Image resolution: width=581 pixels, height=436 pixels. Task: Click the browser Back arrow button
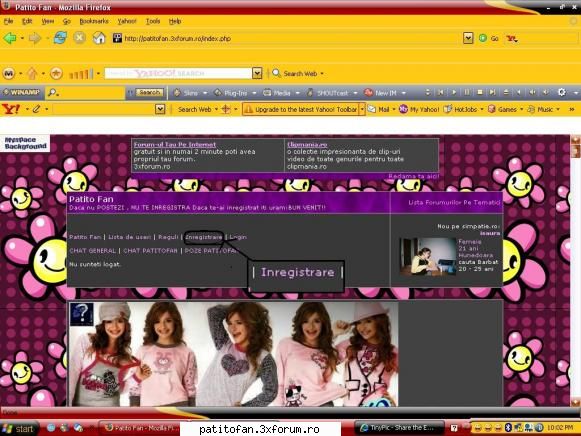[10, 38]
